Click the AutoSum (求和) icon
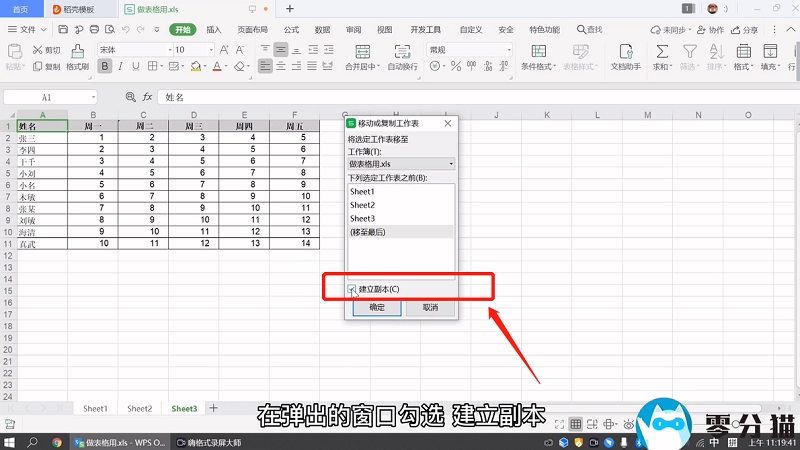Viewport: 800px width, 450px height. coord(661,50)
